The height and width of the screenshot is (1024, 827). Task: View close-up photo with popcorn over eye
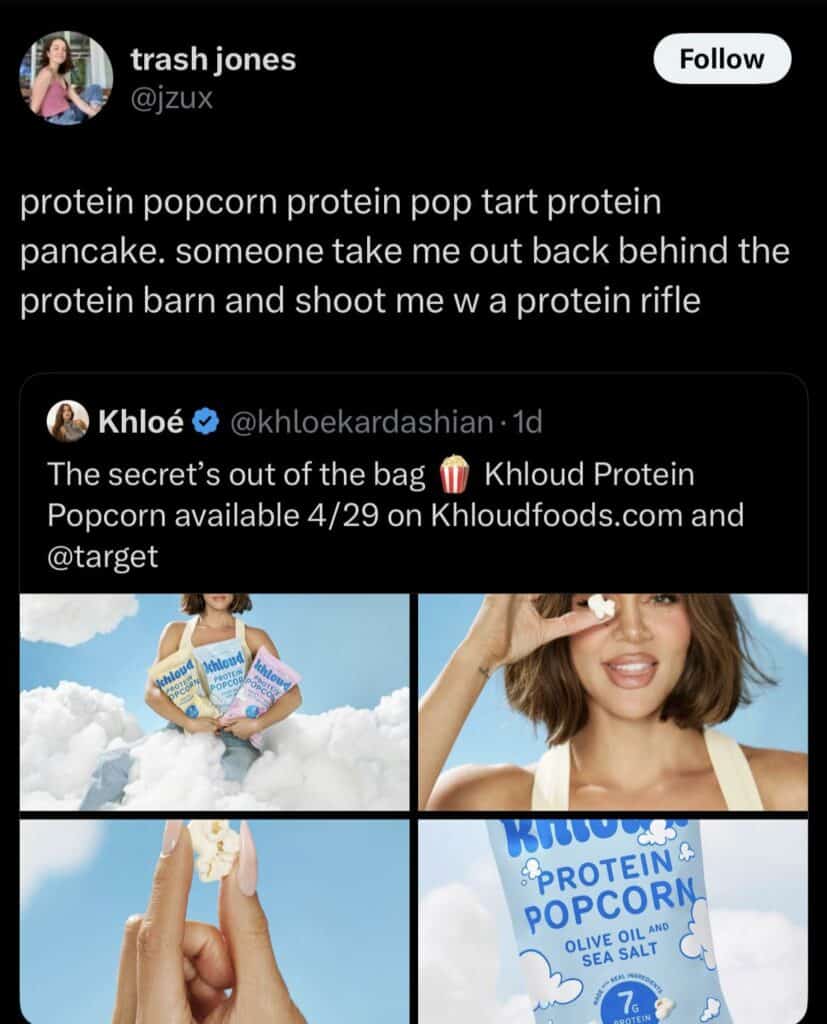click(x=613, y=702)
